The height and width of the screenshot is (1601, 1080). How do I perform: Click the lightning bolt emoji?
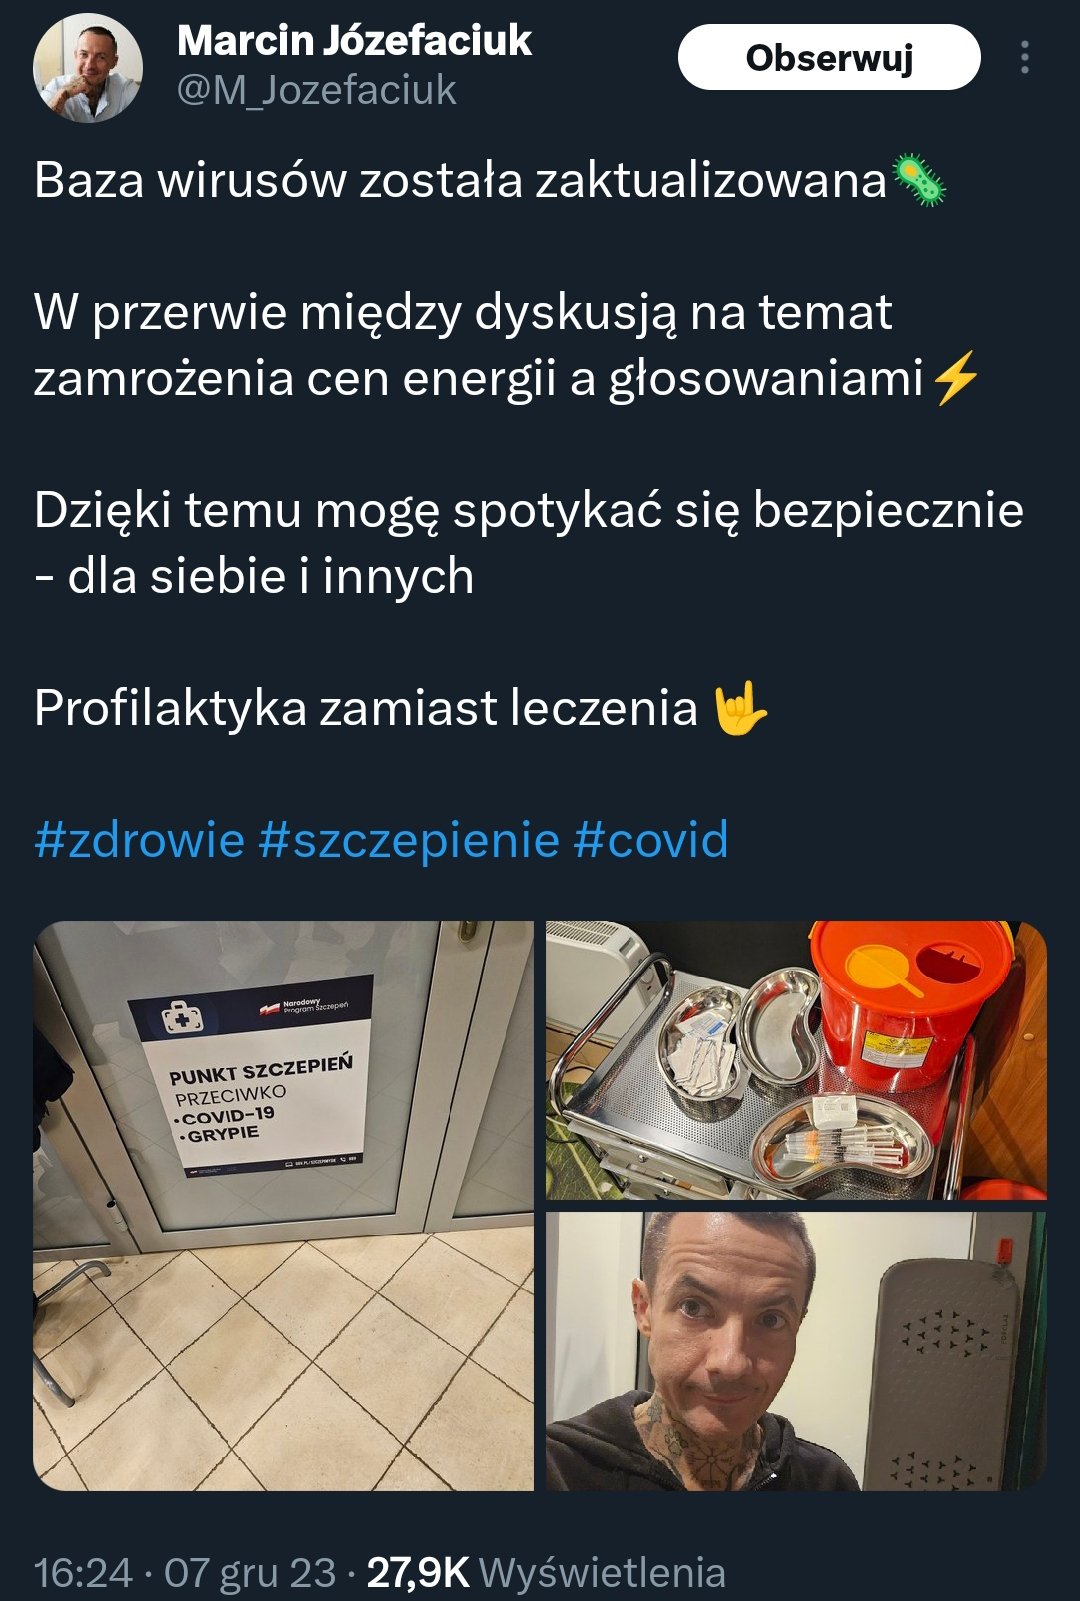coord(955,379)
